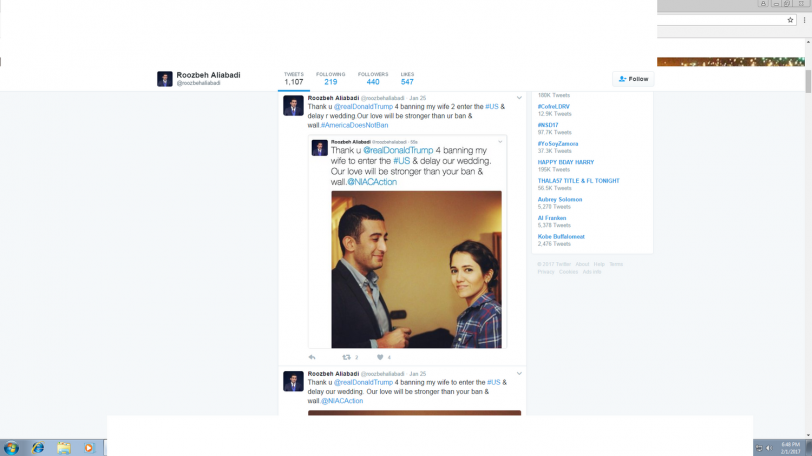The width and height of the screenshot is (812, 456).
Task: Open trending topic Kobe Buffalomeat
Action: point(561,237)
